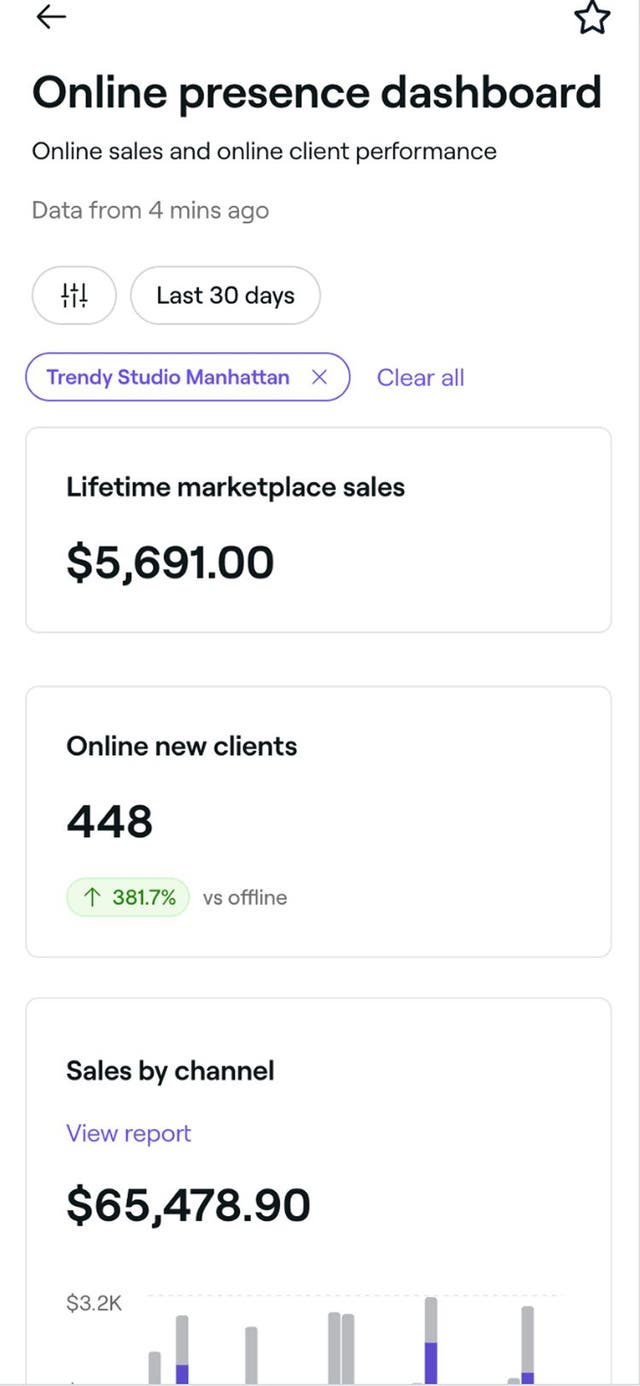Click the $3.2K axis label on the chart
Viewport: 640px width, 1386px height.
click(x=94, y=1302)
